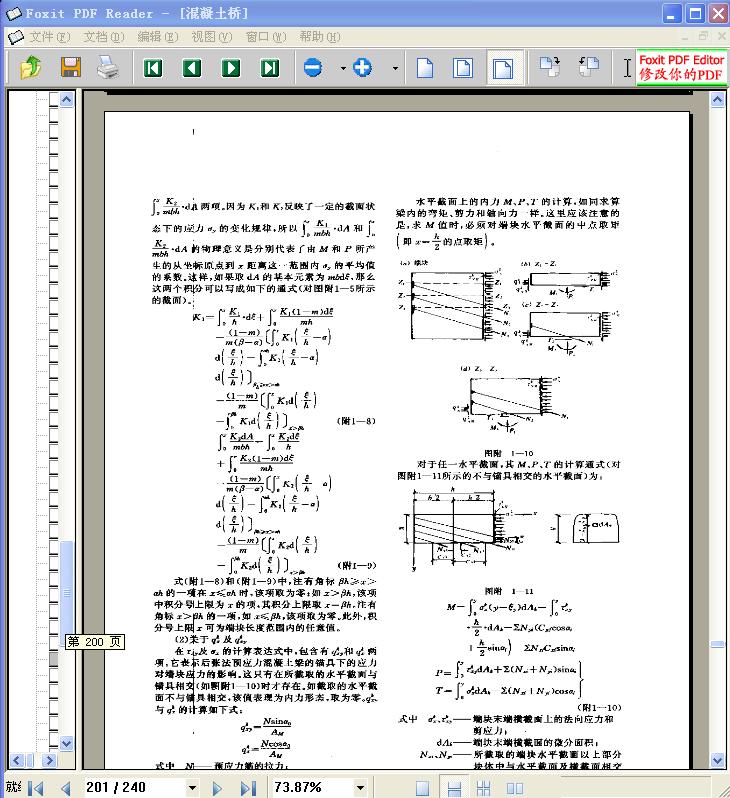Click the Foxit icon in the title bar

13,13
